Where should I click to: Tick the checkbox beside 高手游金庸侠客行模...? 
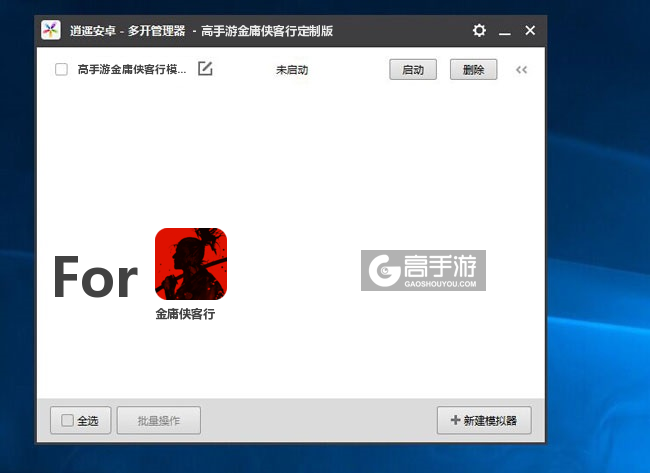[x=61, y=69]
